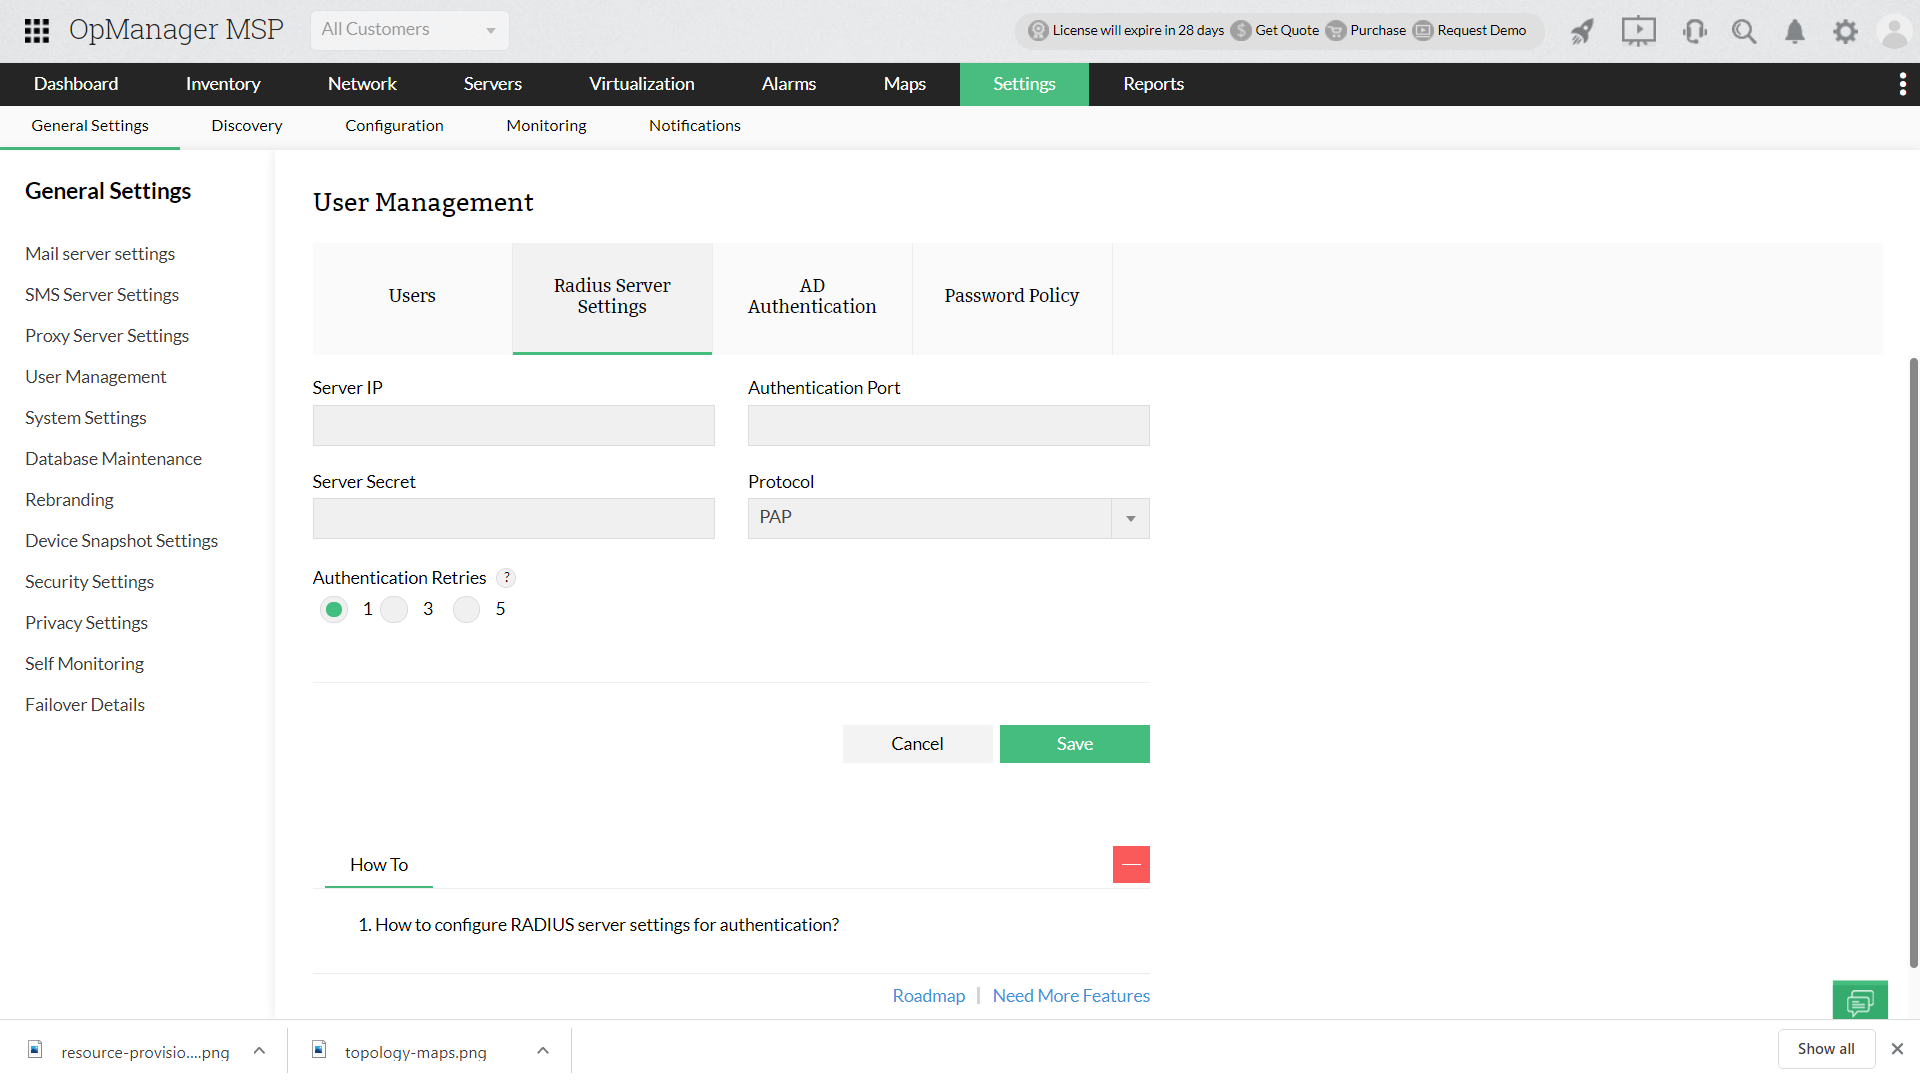Open the presentation screen icon

[1638, 31]
